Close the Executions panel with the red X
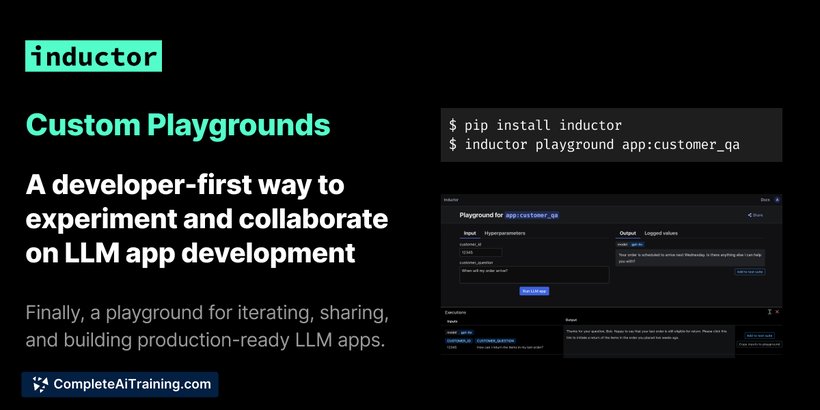The height and width of the screenshot is (410, 820). pyautogui.click(x=777, y=312)
